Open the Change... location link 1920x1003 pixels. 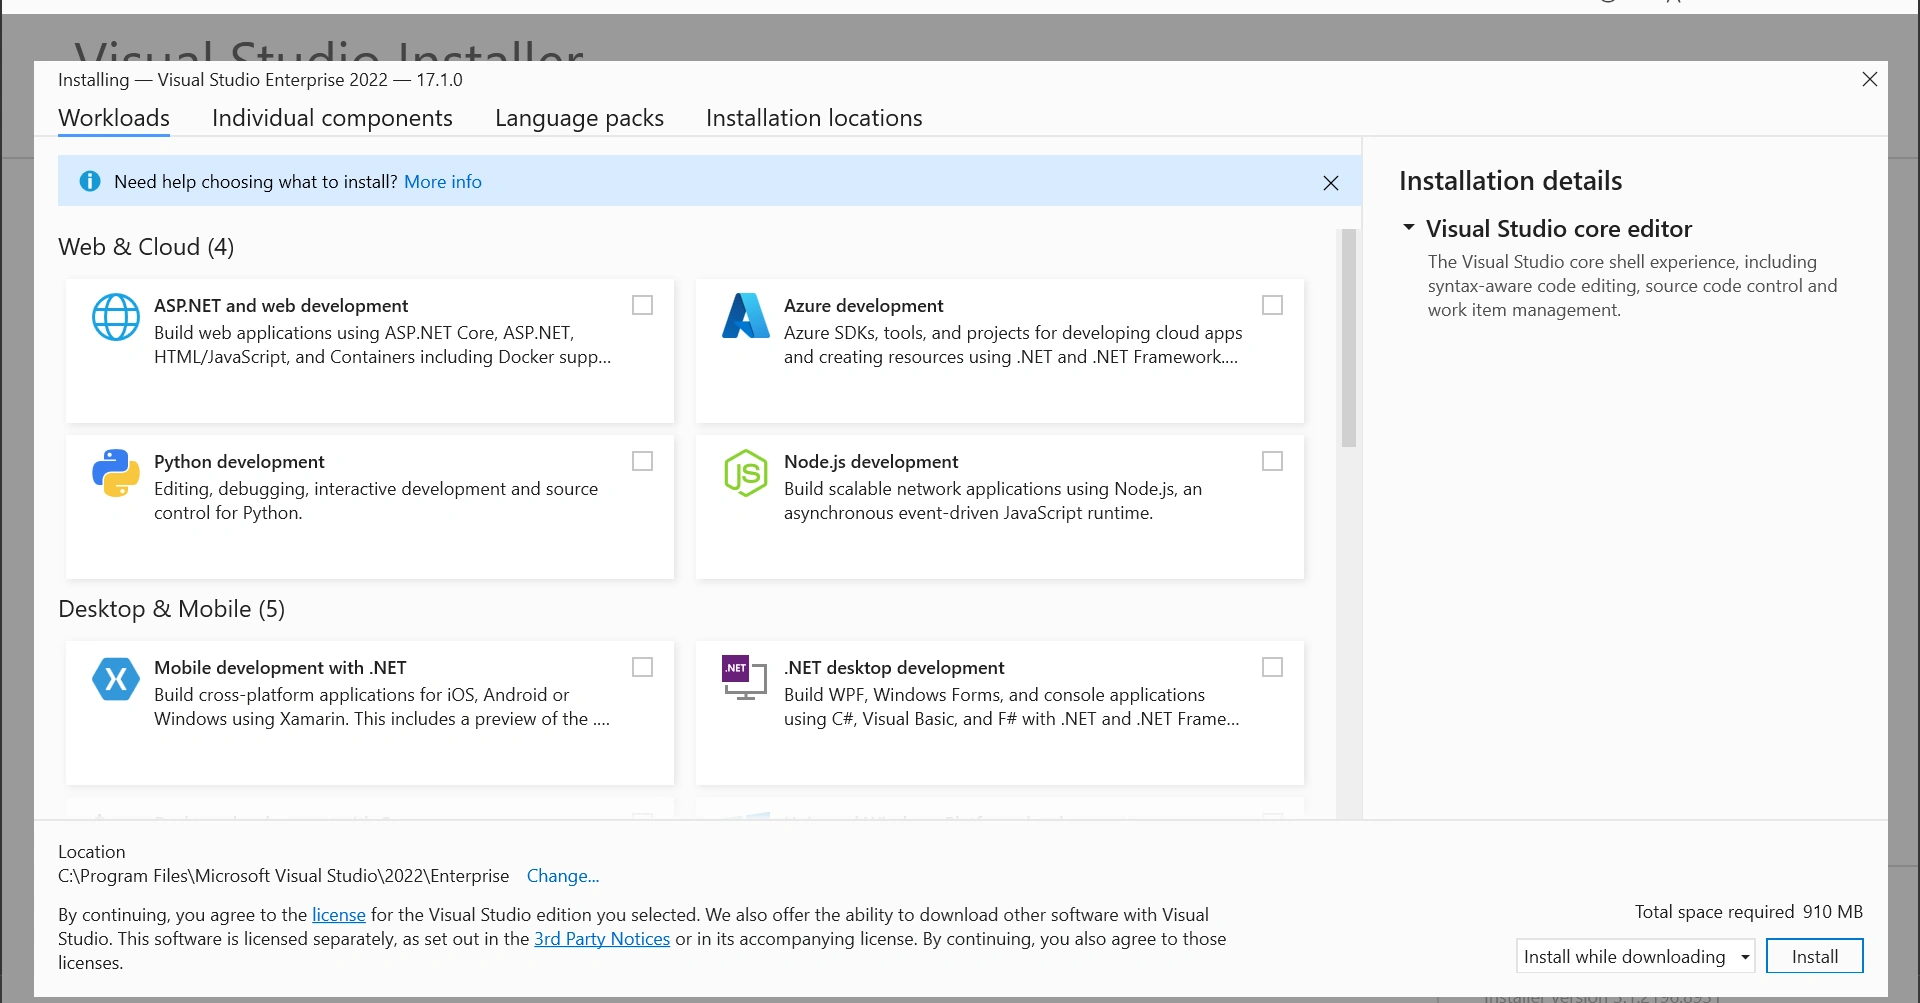click(563, 876)
